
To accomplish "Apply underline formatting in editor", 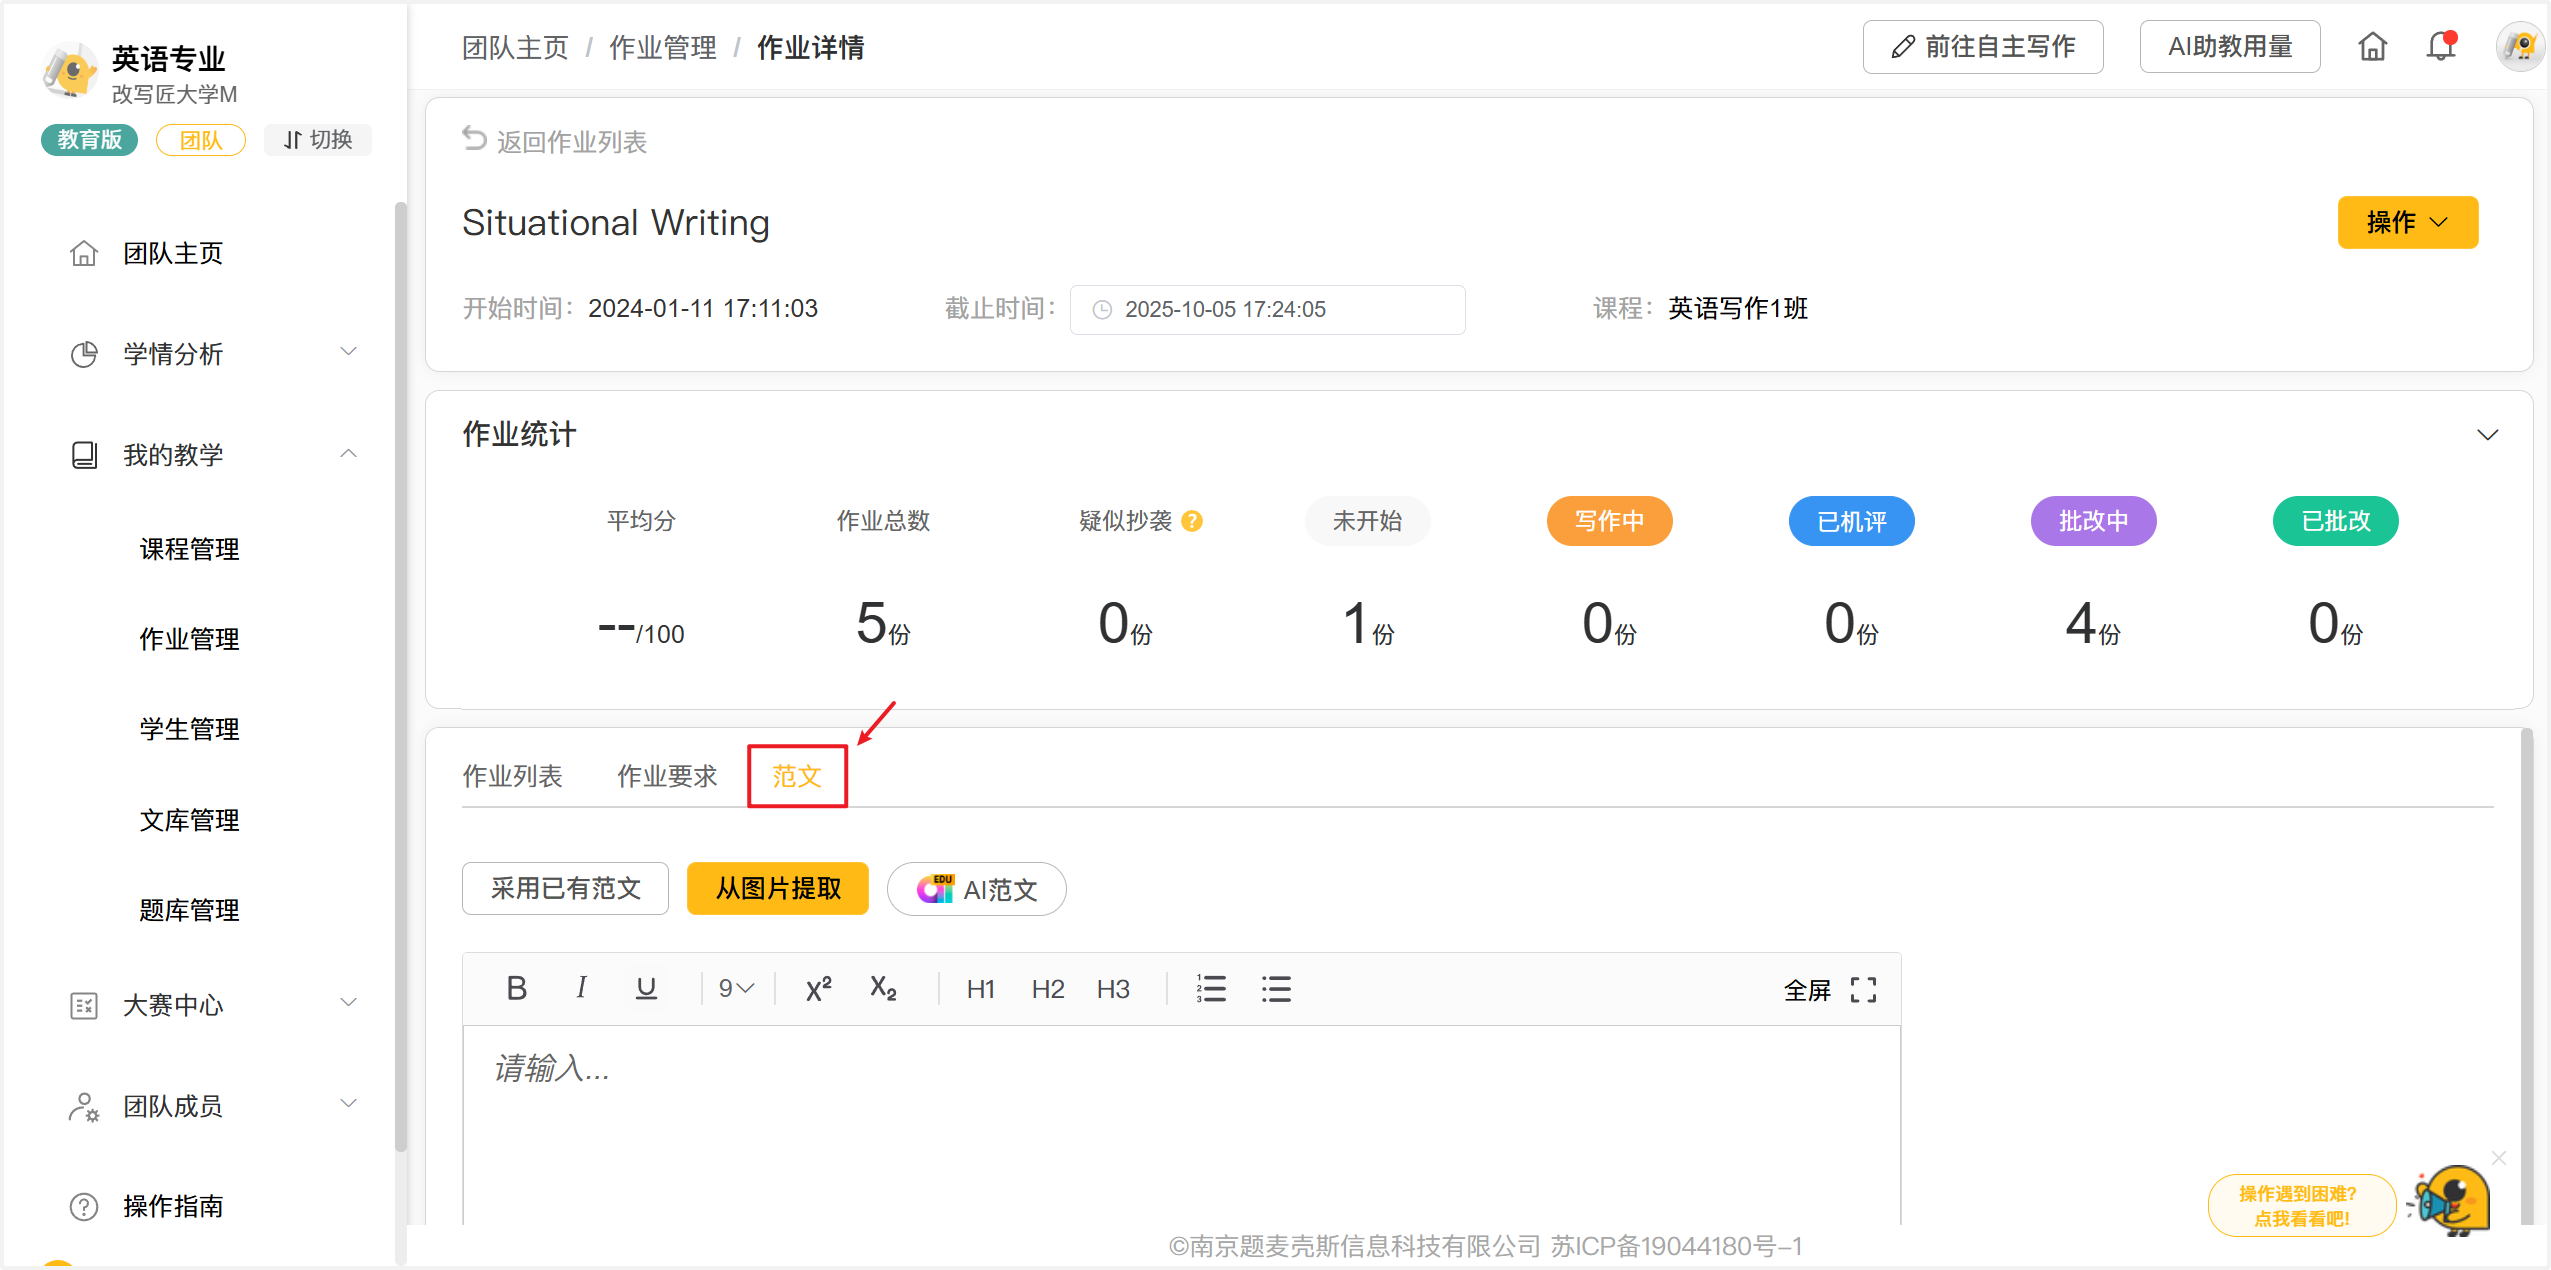I will (x=646, y=988).
